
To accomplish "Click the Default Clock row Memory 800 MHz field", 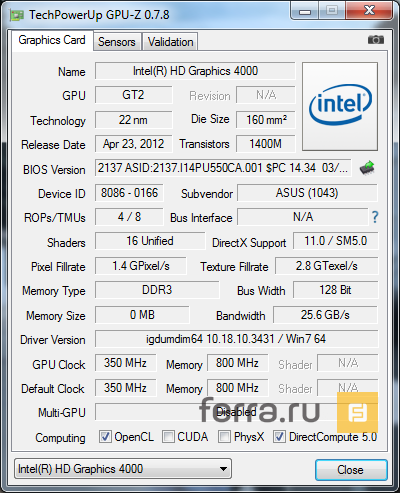I will point(238,388).
